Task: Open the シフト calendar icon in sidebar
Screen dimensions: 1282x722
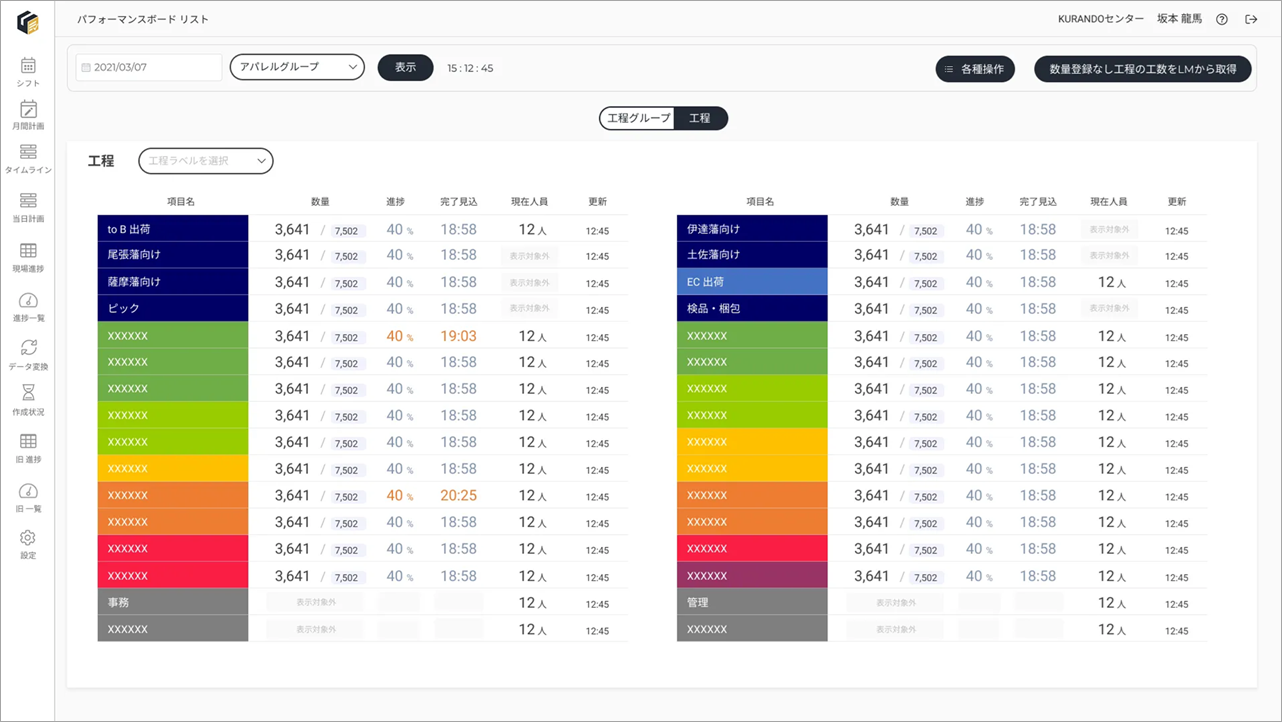Action: tap(28, 66)
